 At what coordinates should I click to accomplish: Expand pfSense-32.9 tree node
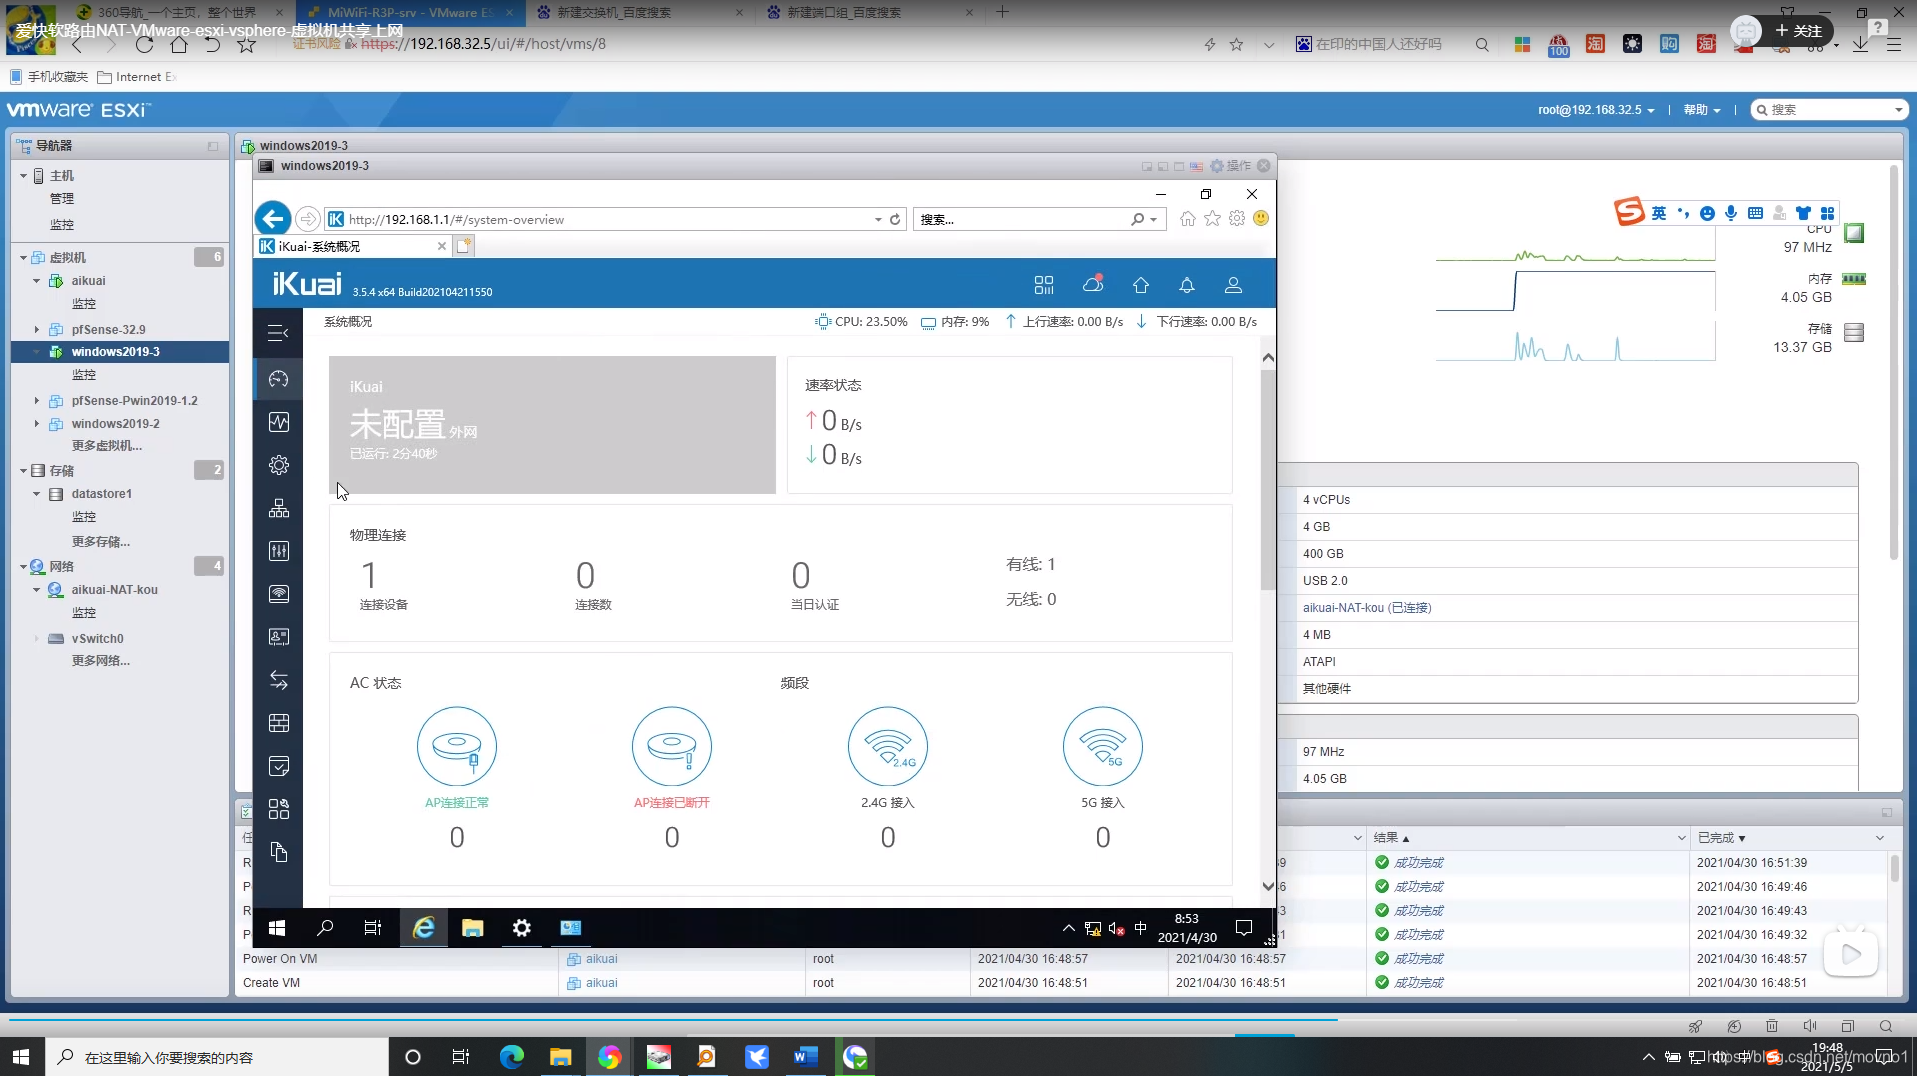tap(37, 329)
